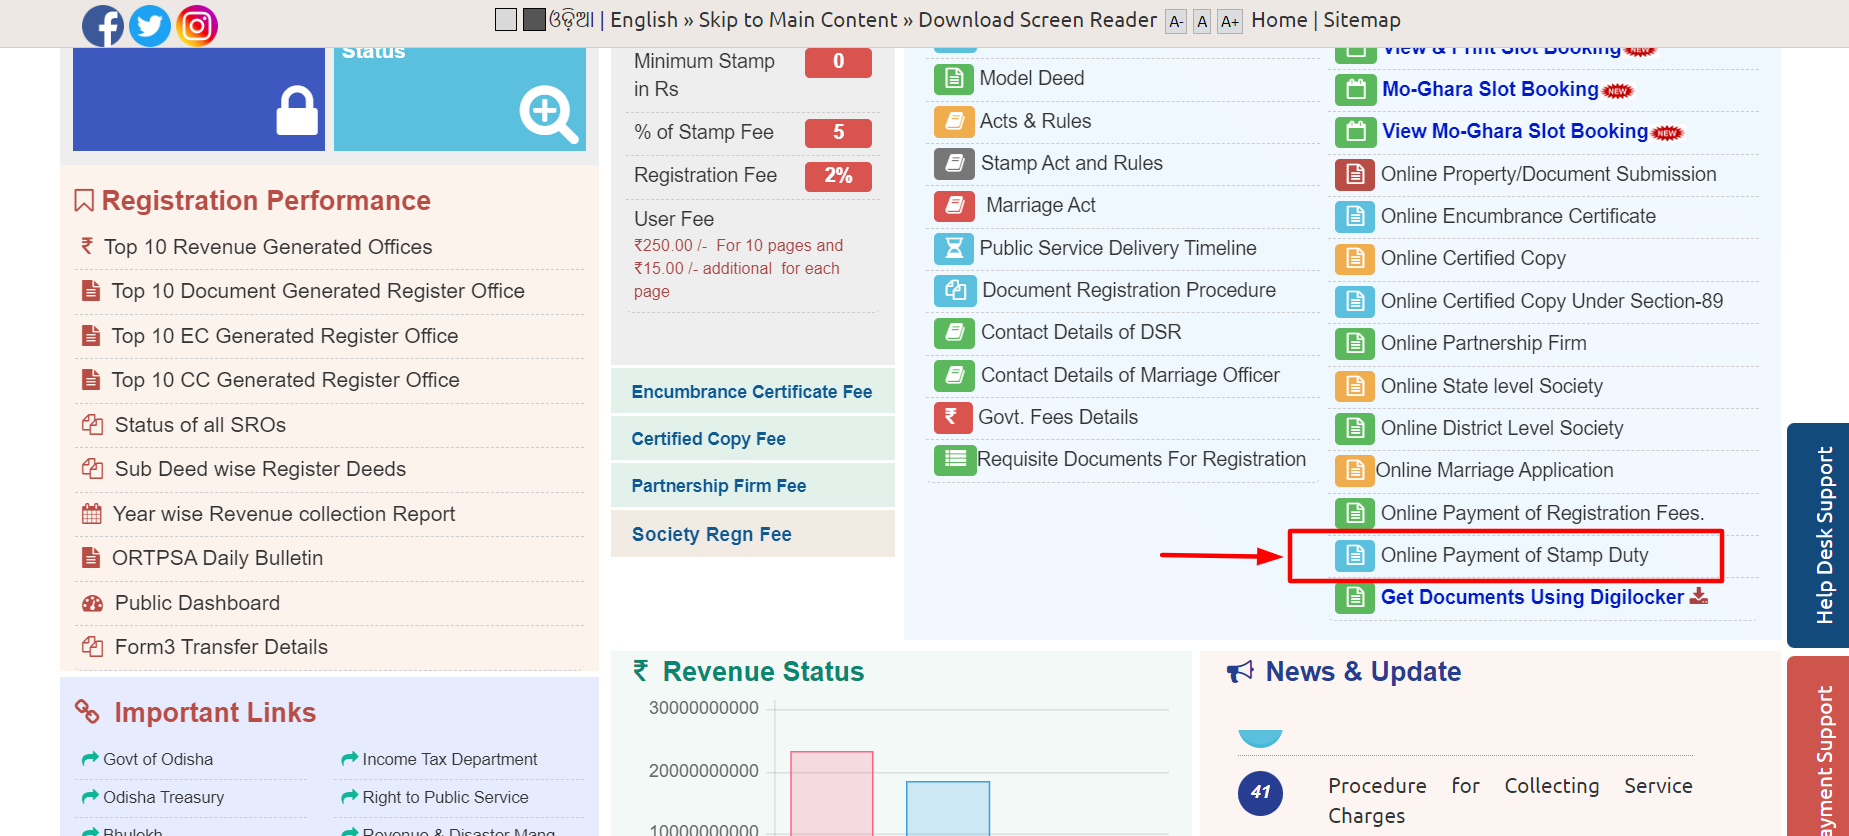This screenshot has height=836, width=1849.
Task: Open Online Payment of Stamp Duty link
Action: (x=1514, y=555)
